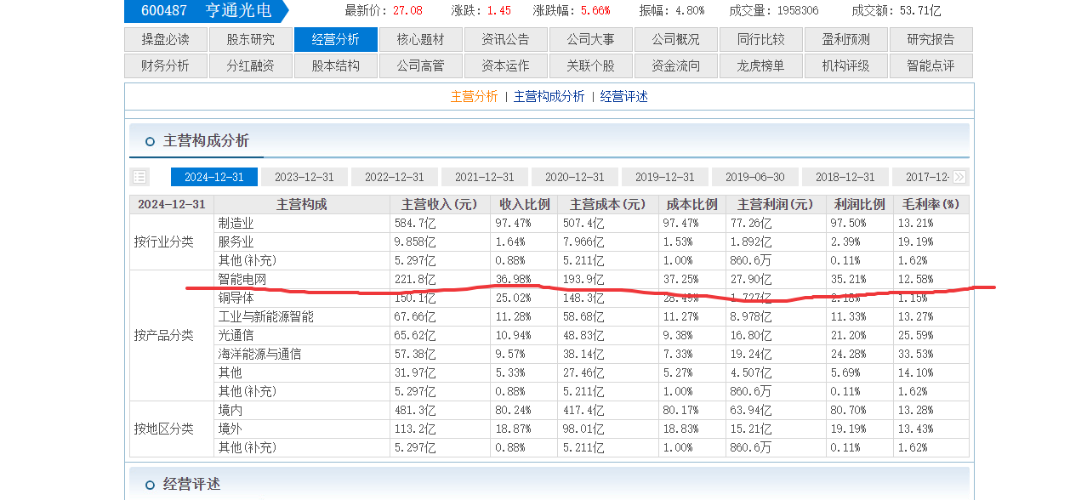Jump to 经营评述 section link
The height and width of the screenshot is (500, 1087).
coord(624,96)
